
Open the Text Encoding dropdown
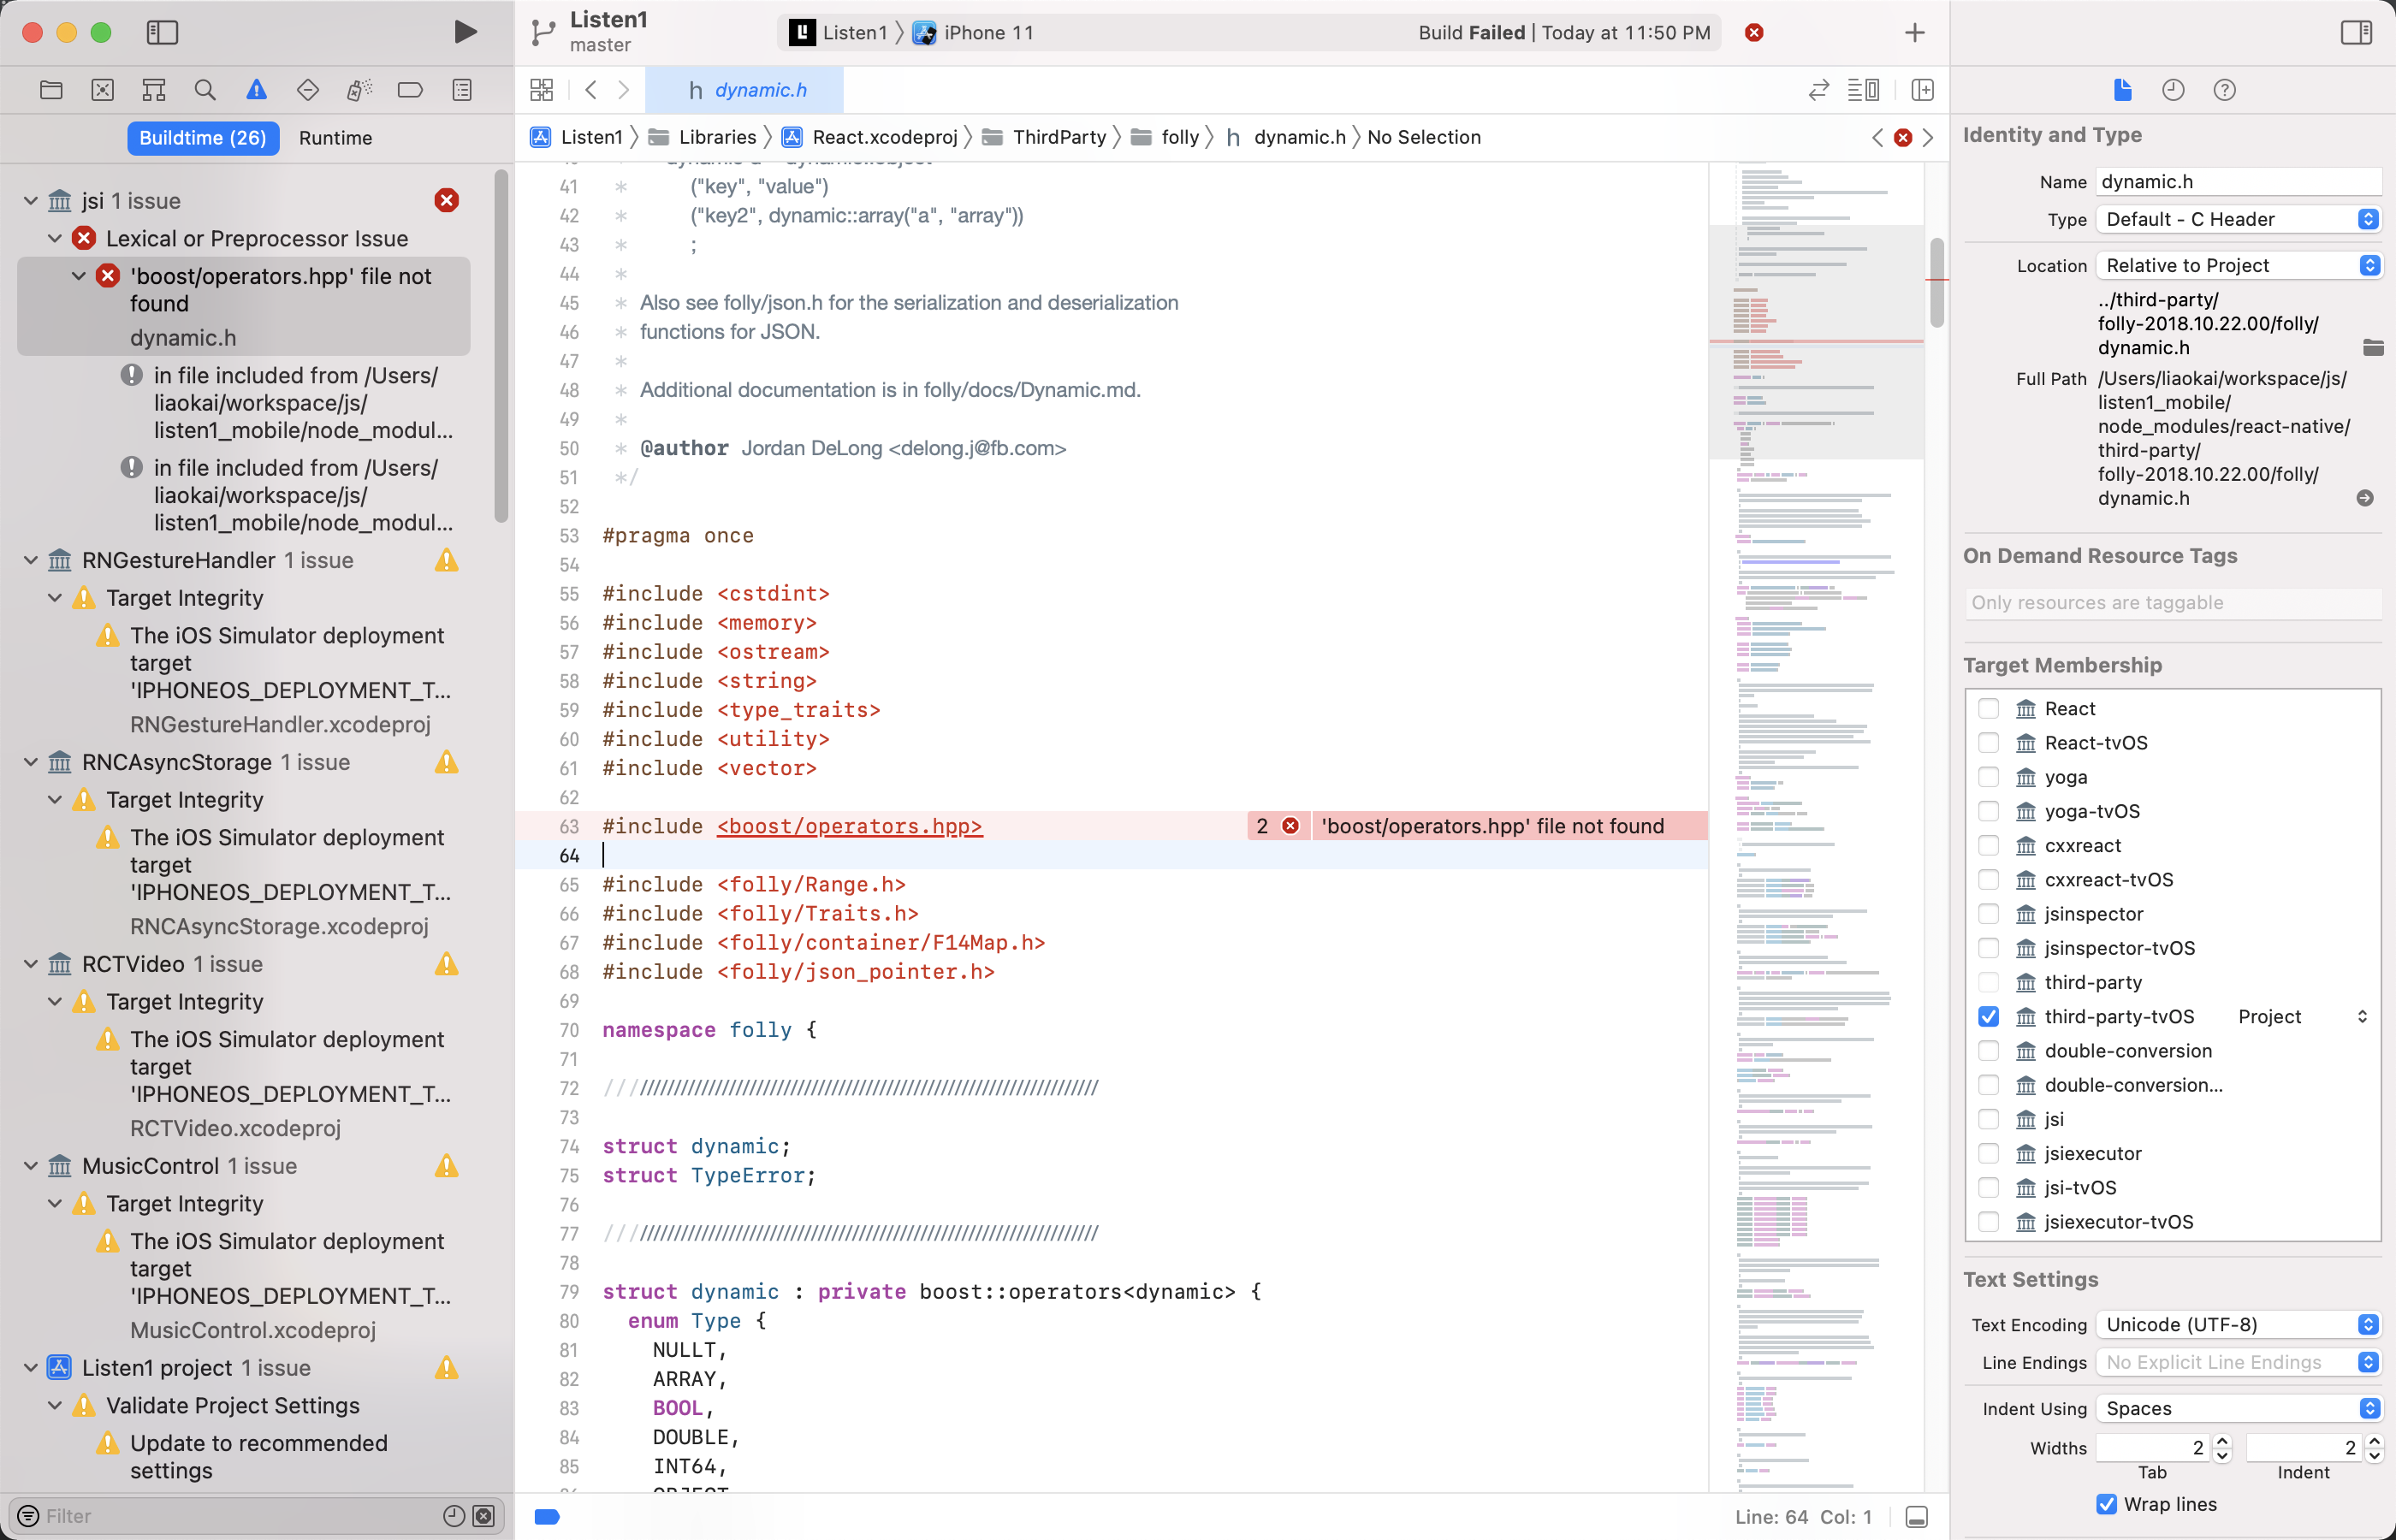[x=2238, y=1325]
